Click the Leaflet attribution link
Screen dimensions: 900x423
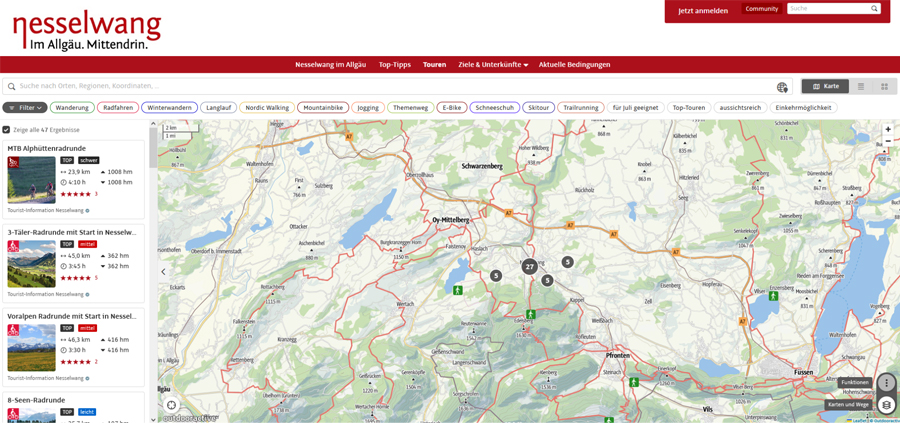859,420
